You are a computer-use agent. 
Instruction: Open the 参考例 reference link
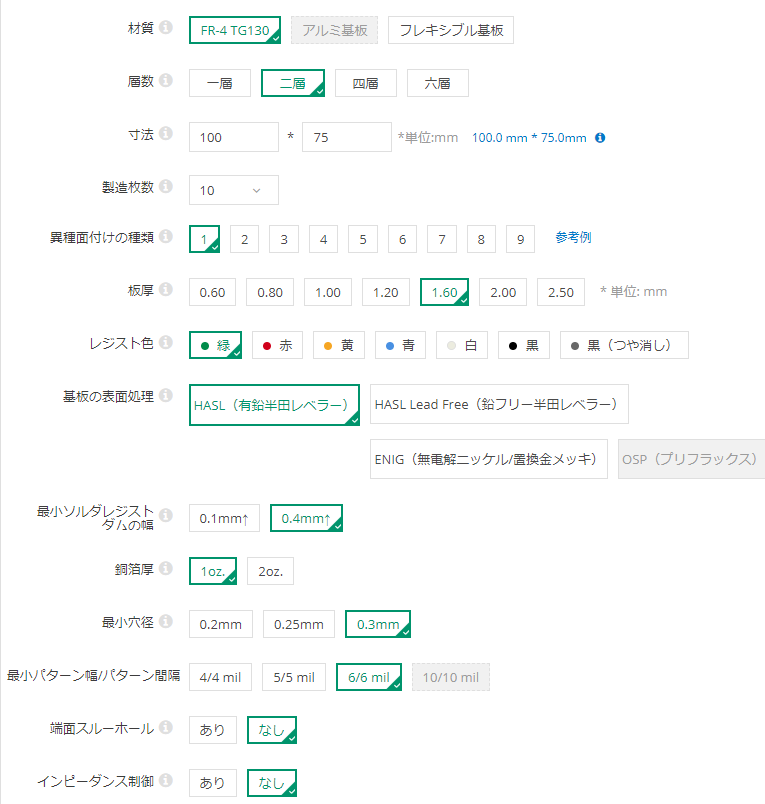(x=573, y=237)
